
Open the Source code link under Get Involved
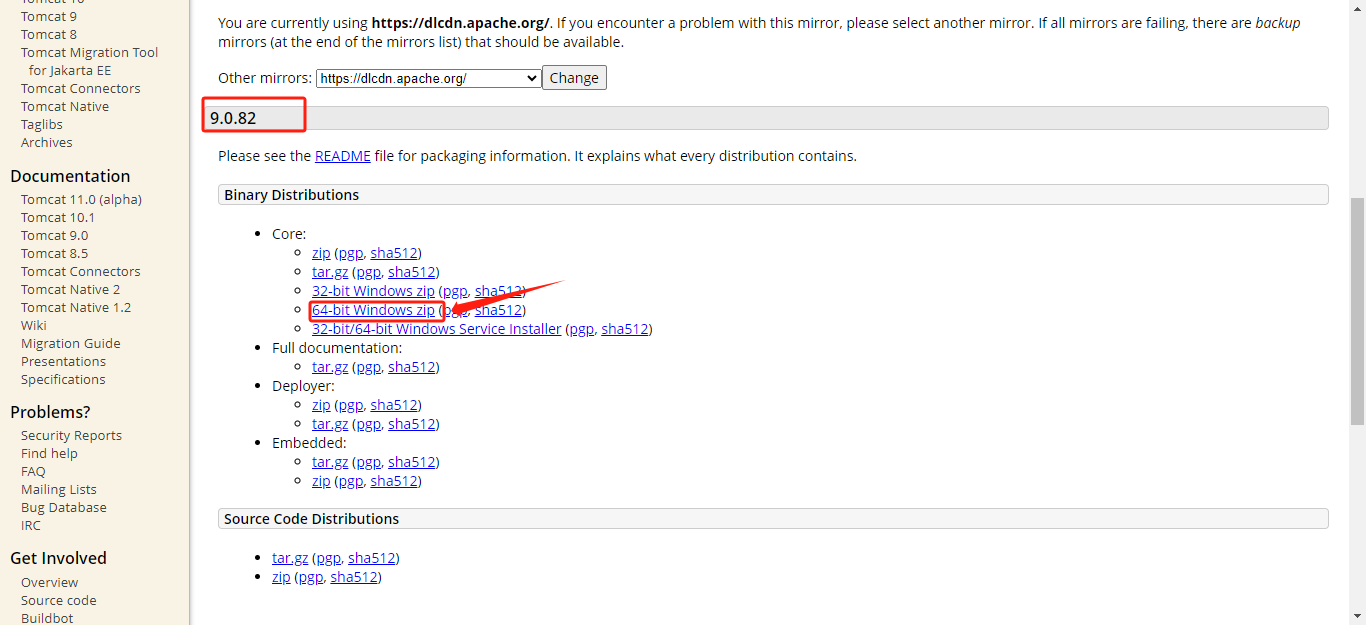click(x=58, y=600)
